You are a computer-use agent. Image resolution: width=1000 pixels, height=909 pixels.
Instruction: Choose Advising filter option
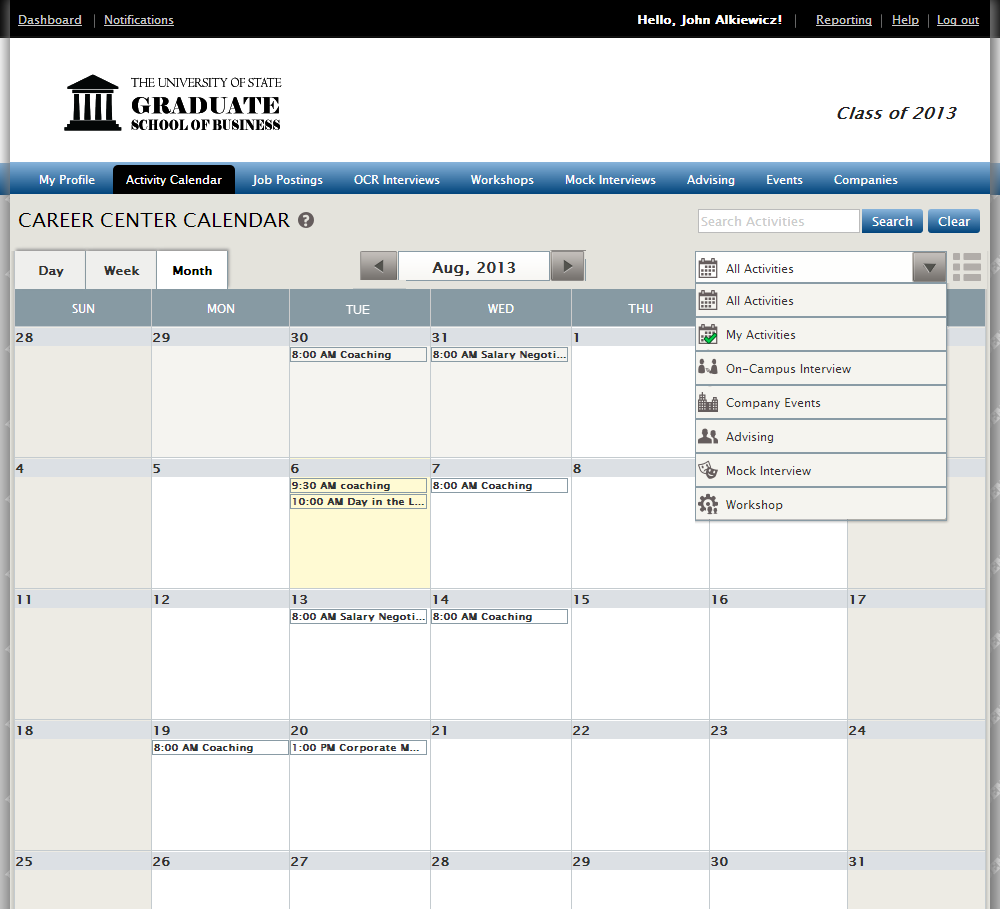pyautogui.click(x=821, y=436)
